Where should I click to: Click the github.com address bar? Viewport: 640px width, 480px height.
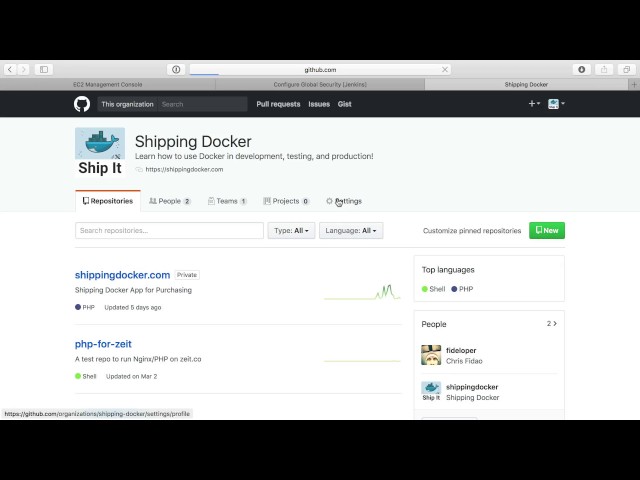coord(320,69)
